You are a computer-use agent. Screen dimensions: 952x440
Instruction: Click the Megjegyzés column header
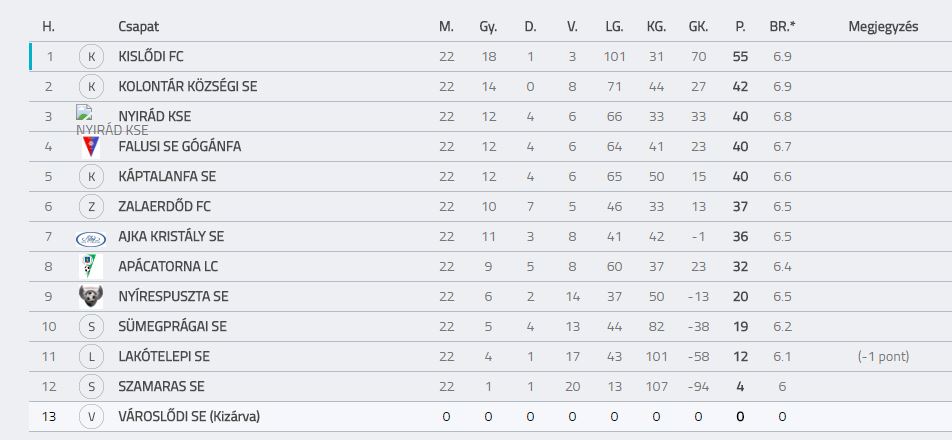pos(883,27)
